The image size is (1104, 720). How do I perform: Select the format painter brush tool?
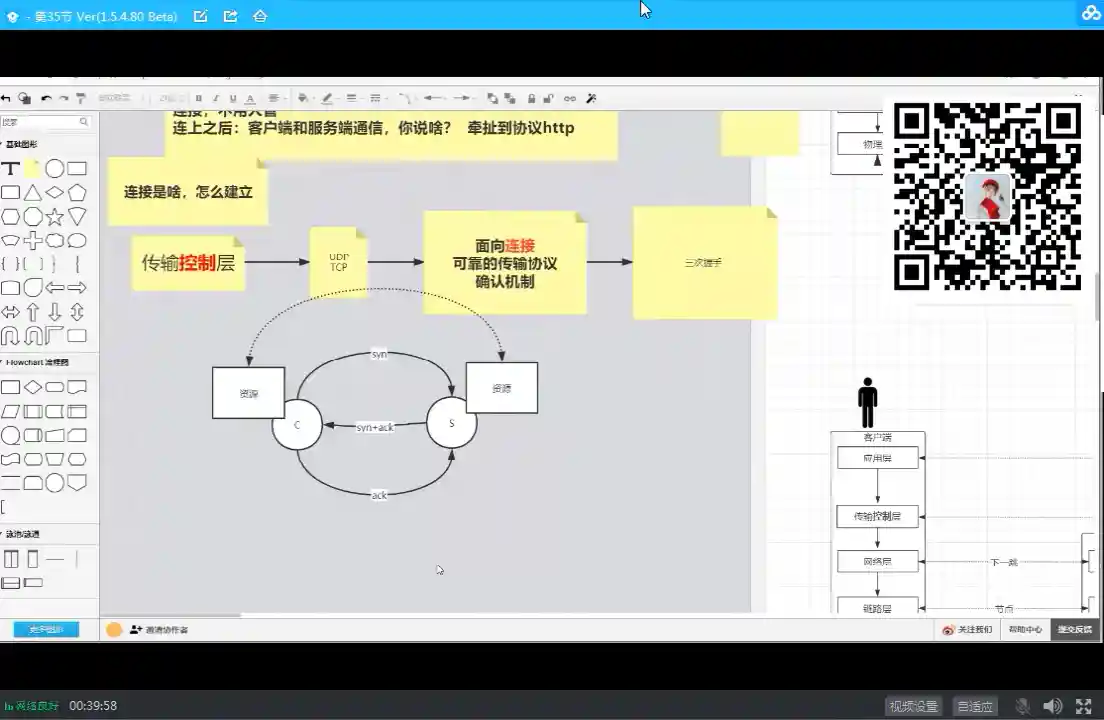(81, 99)
